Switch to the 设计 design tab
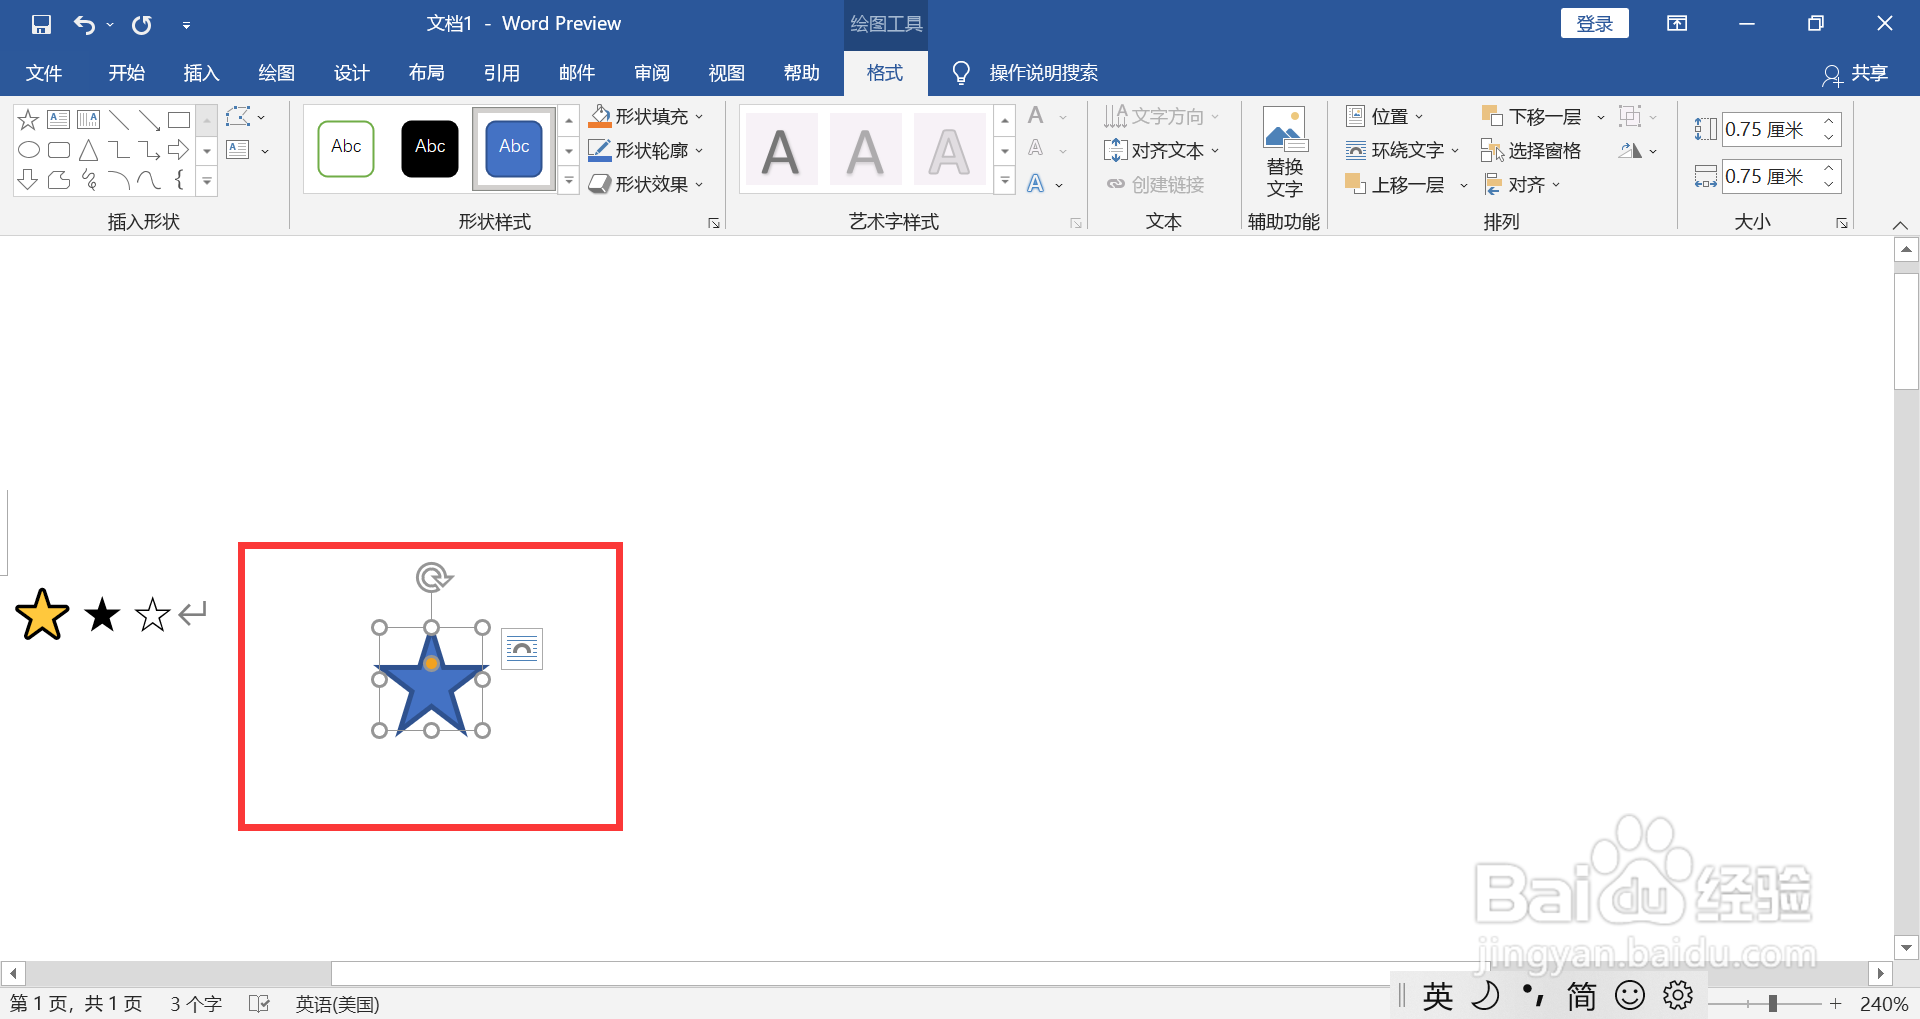 click(x=351, y=73)
